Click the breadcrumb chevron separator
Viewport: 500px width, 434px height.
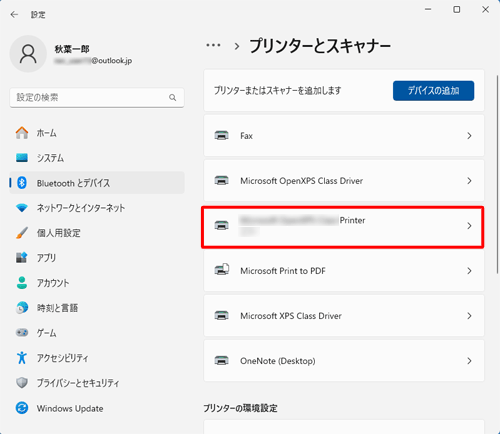click(x=237, y=46)
